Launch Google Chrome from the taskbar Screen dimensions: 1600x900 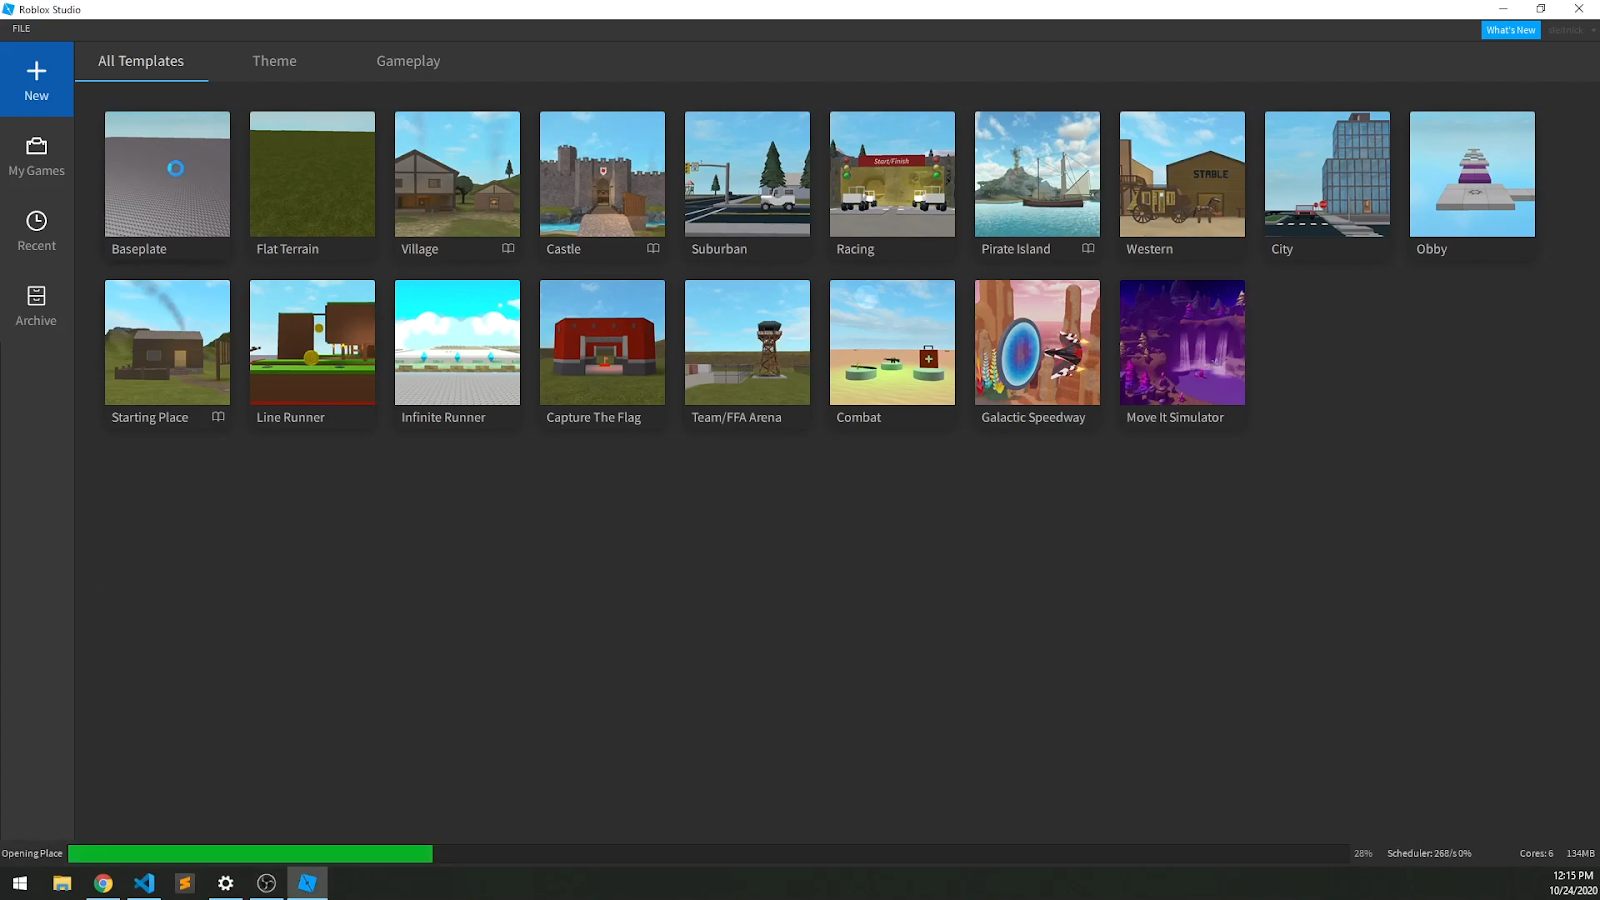coord(103,883)
